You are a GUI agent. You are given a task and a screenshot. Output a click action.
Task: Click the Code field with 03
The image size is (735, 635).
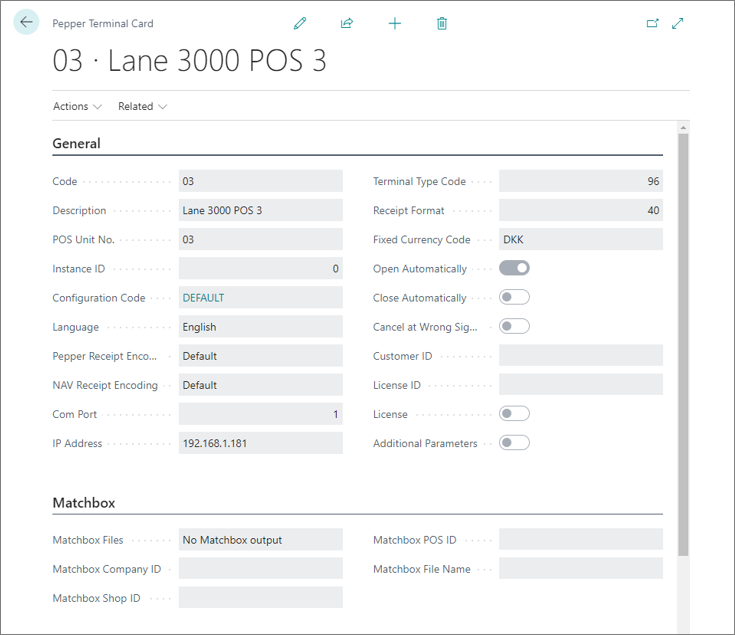point(261,181)
